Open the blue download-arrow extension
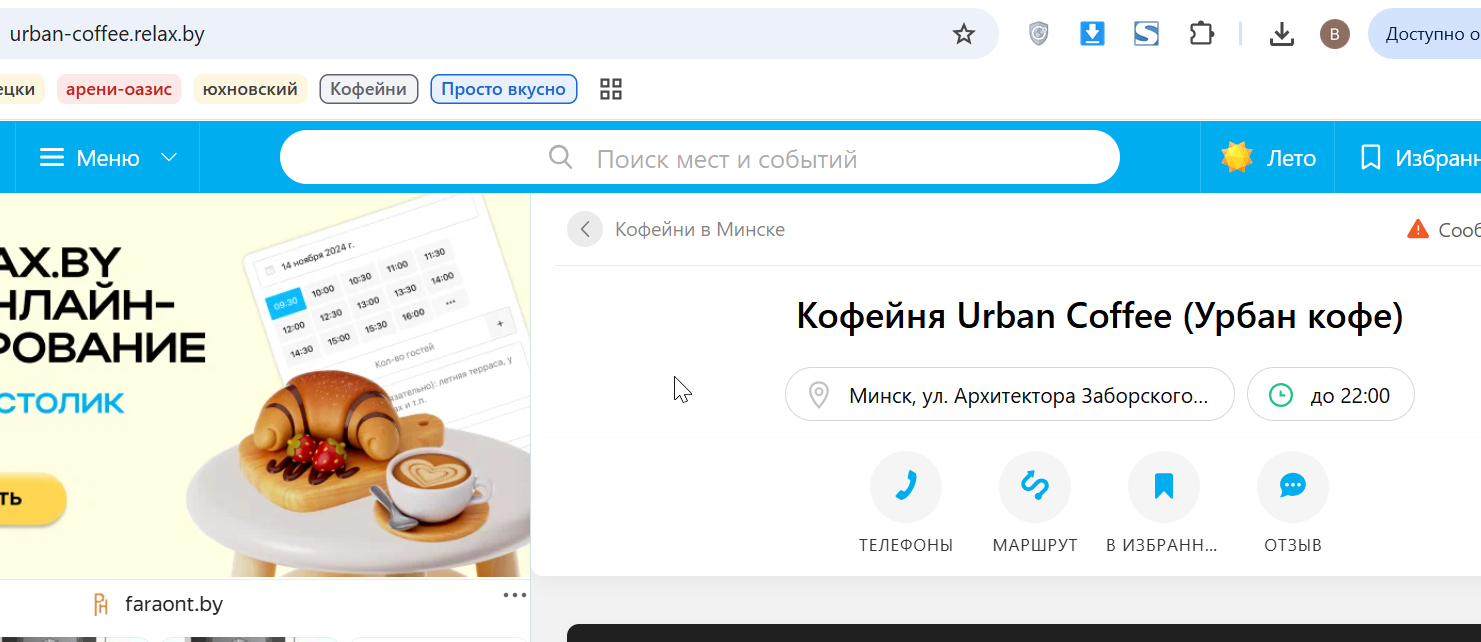1481x642 pixels. coord(1092,35)
